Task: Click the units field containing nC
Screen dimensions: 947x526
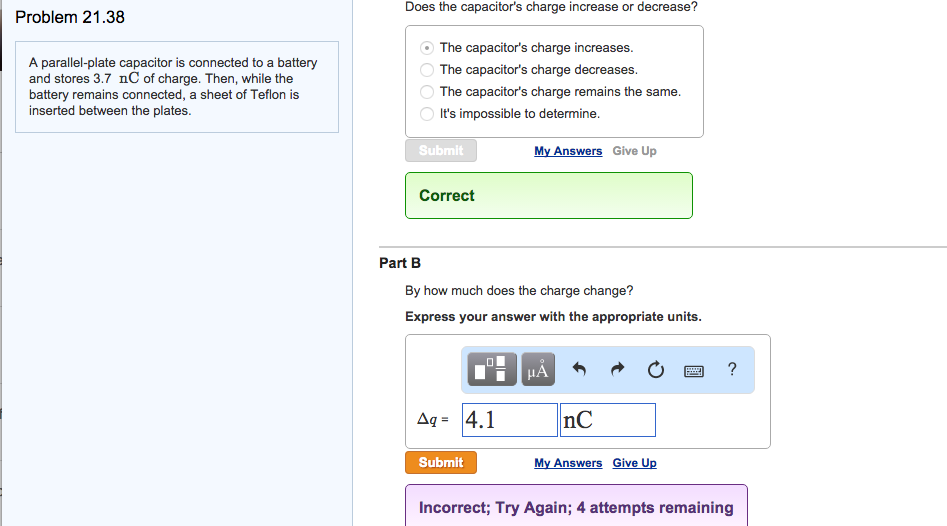Action: pos(607,420)
